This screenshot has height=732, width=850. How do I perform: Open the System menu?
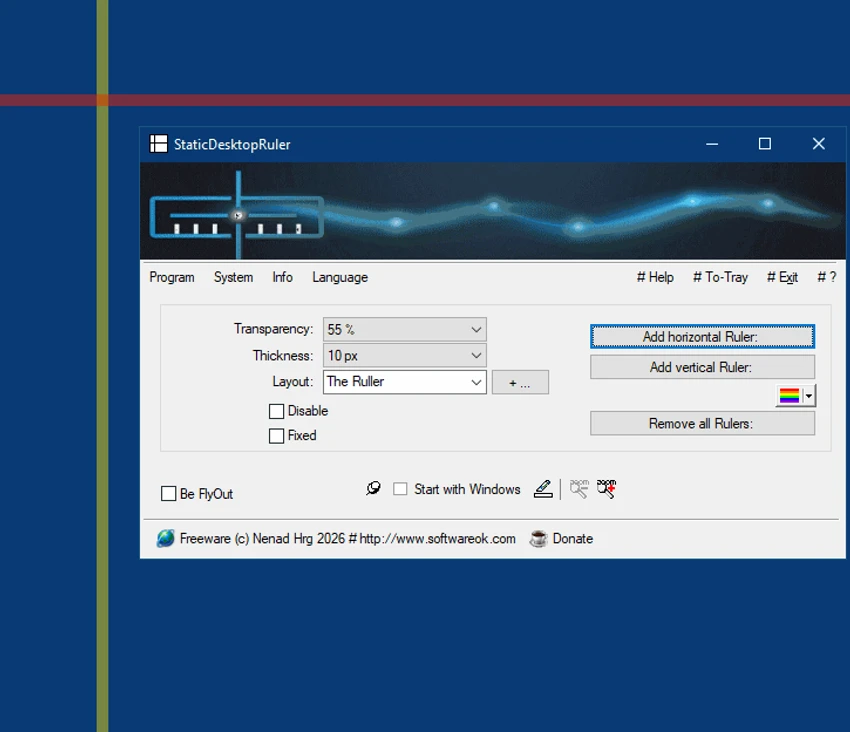pos(233,277)
